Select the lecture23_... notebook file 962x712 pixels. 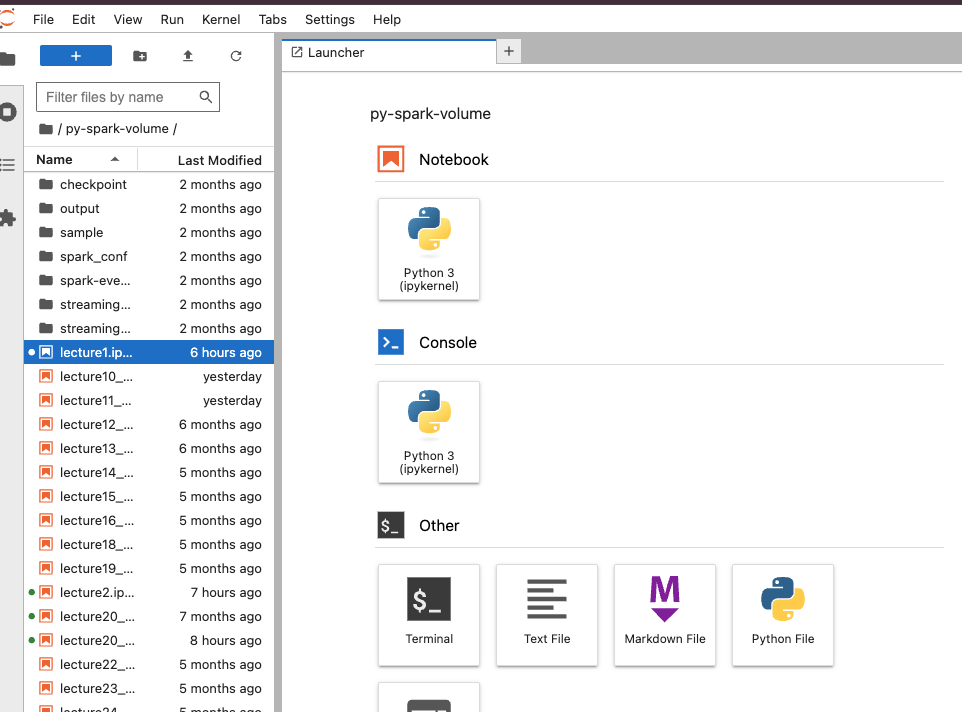coord(149,688)
